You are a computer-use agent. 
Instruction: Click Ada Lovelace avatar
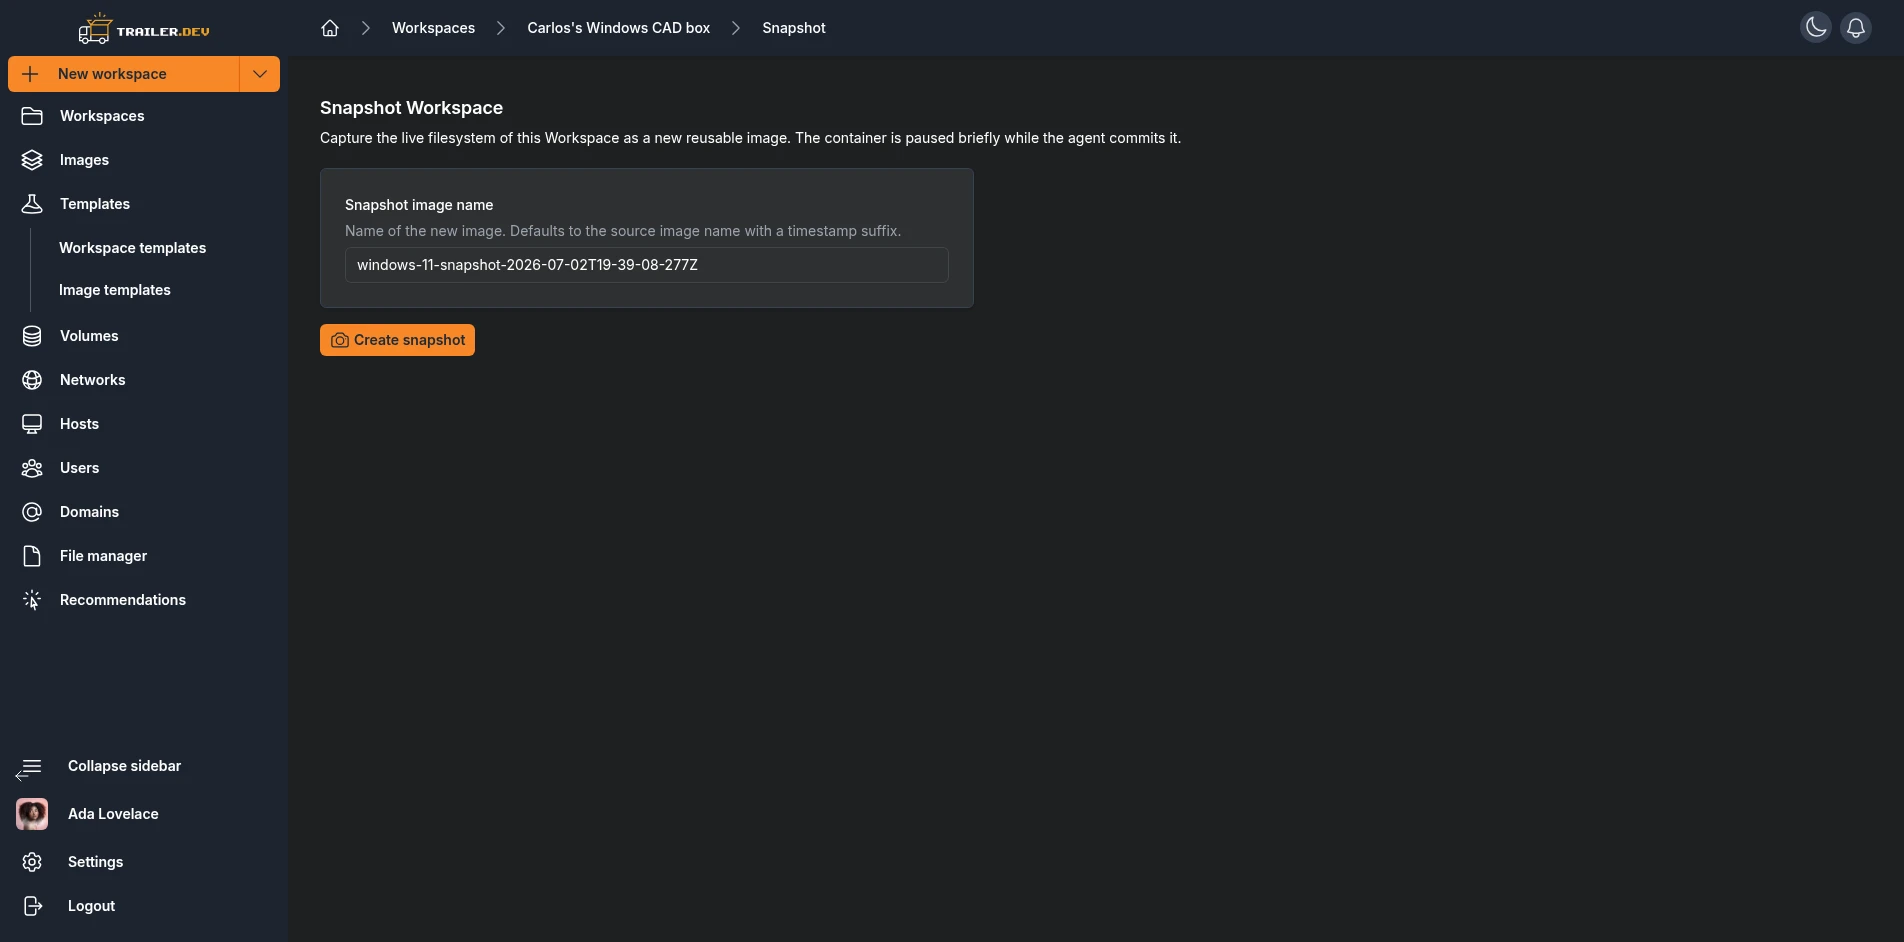pos(32,814)
